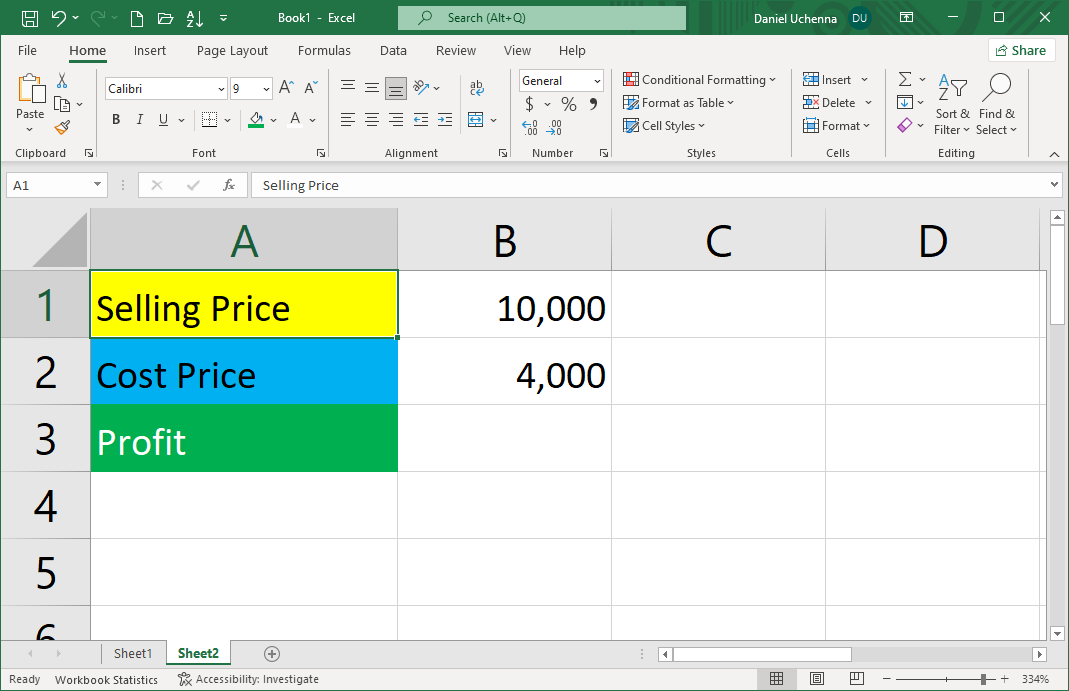This screenshot has width=1069, height=691.
Task: Switch to Sheet1
Action: (x=133, y=653)
